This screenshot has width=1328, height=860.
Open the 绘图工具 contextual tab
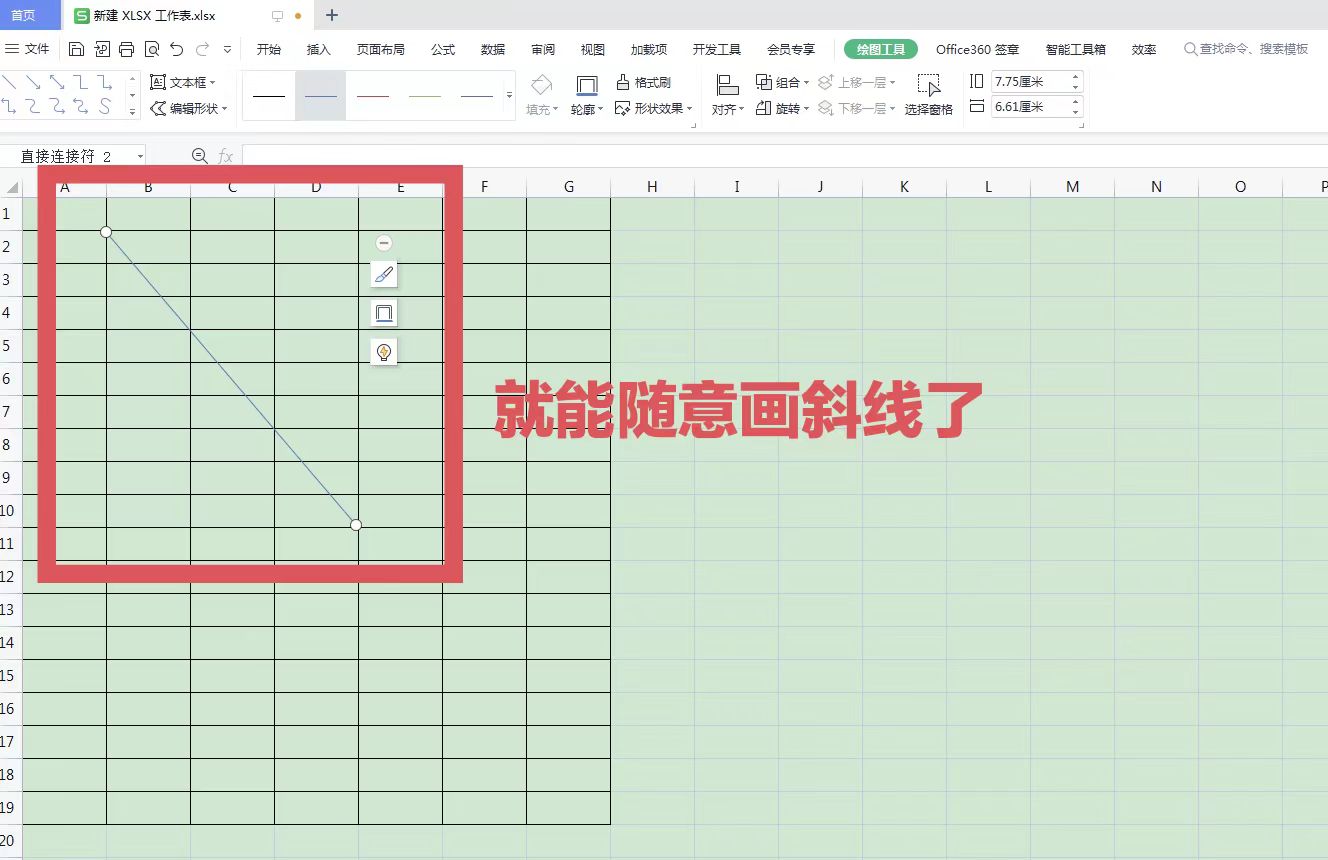click(x=879, y=48)
